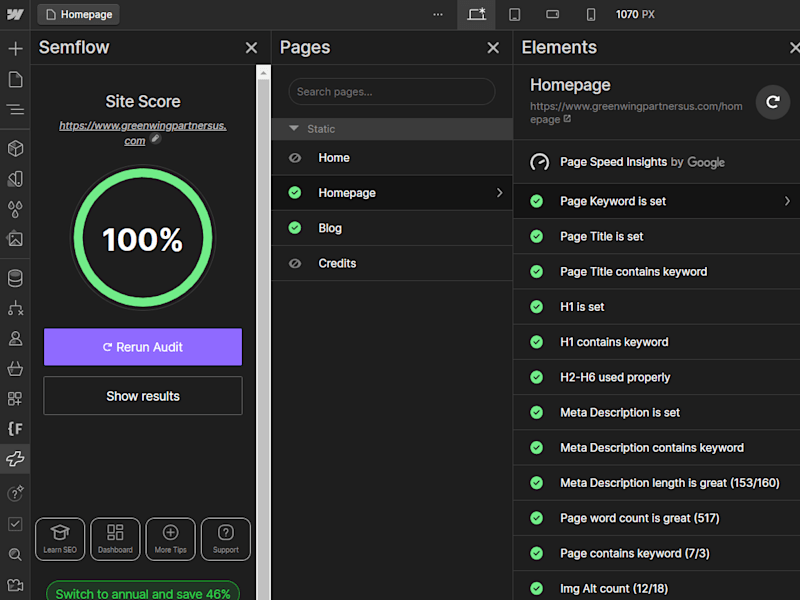Select Meta Description length is great row
800x600 pixels.
(657, 483)
